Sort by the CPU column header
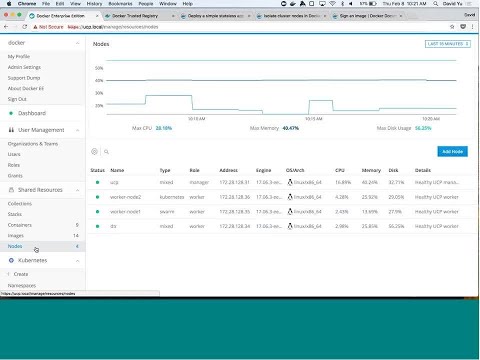Image resolution: width=480 pixels, height=360 pixels. click(340, 170)
